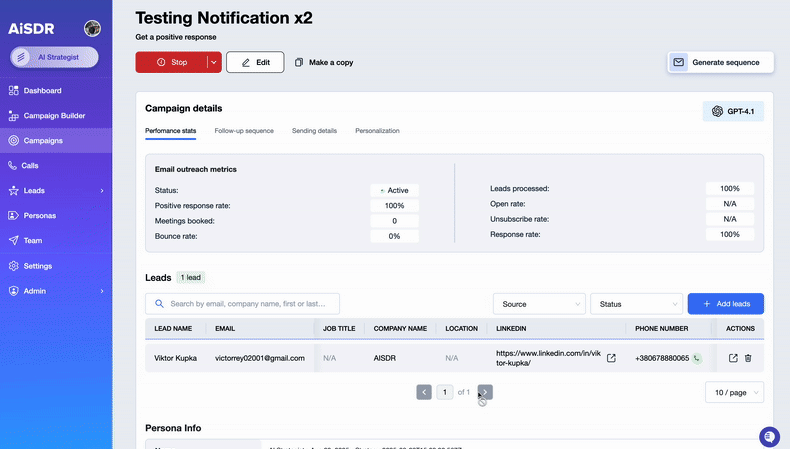
Task: Click the leads search input field
Action: pos(250,304)
